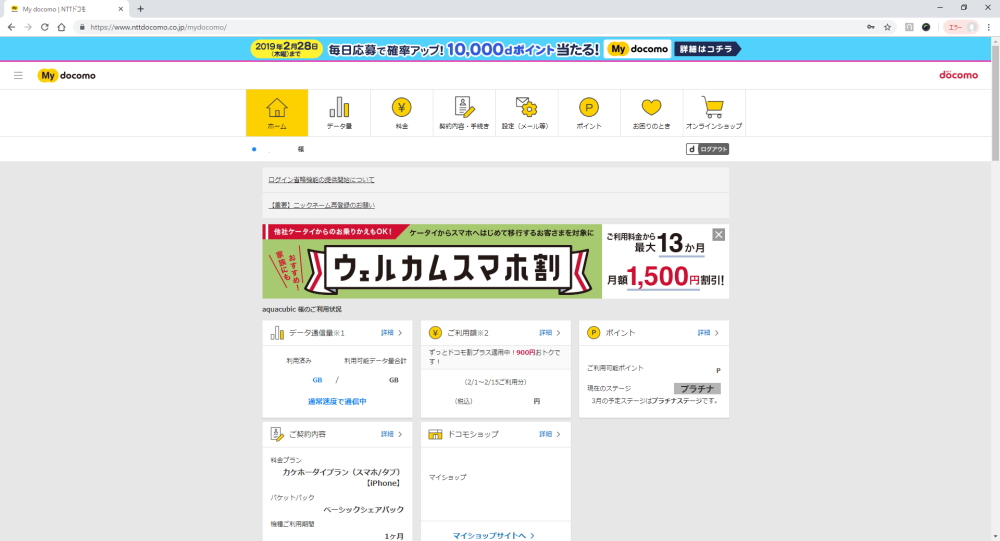
Task: Click the ベーシックシェアパック text
Action: [364, 510]
